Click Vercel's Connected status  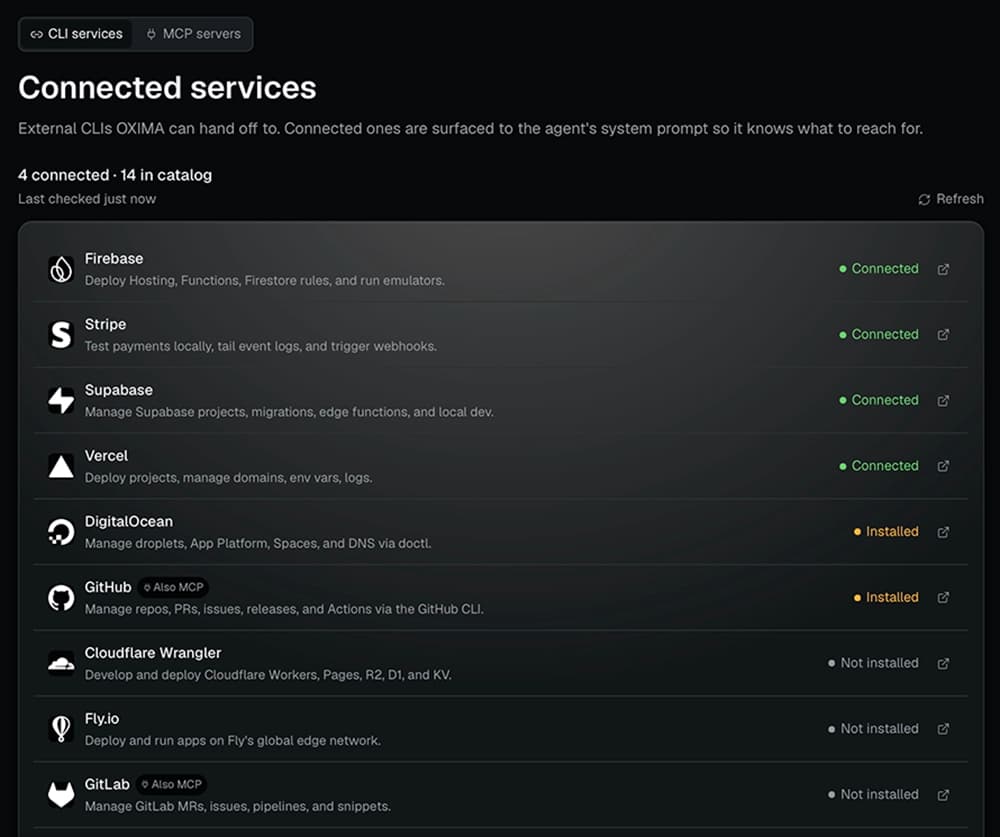[879, 466]
